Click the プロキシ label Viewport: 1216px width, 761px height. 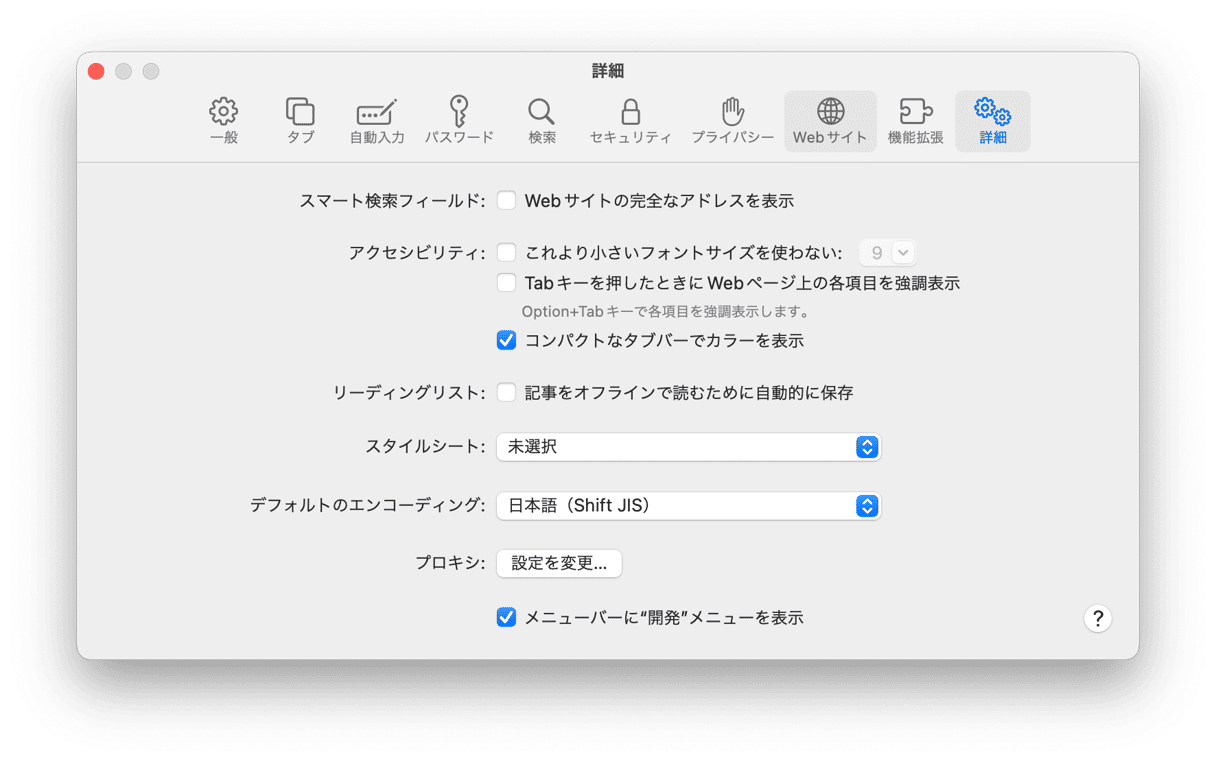(451, 563)
